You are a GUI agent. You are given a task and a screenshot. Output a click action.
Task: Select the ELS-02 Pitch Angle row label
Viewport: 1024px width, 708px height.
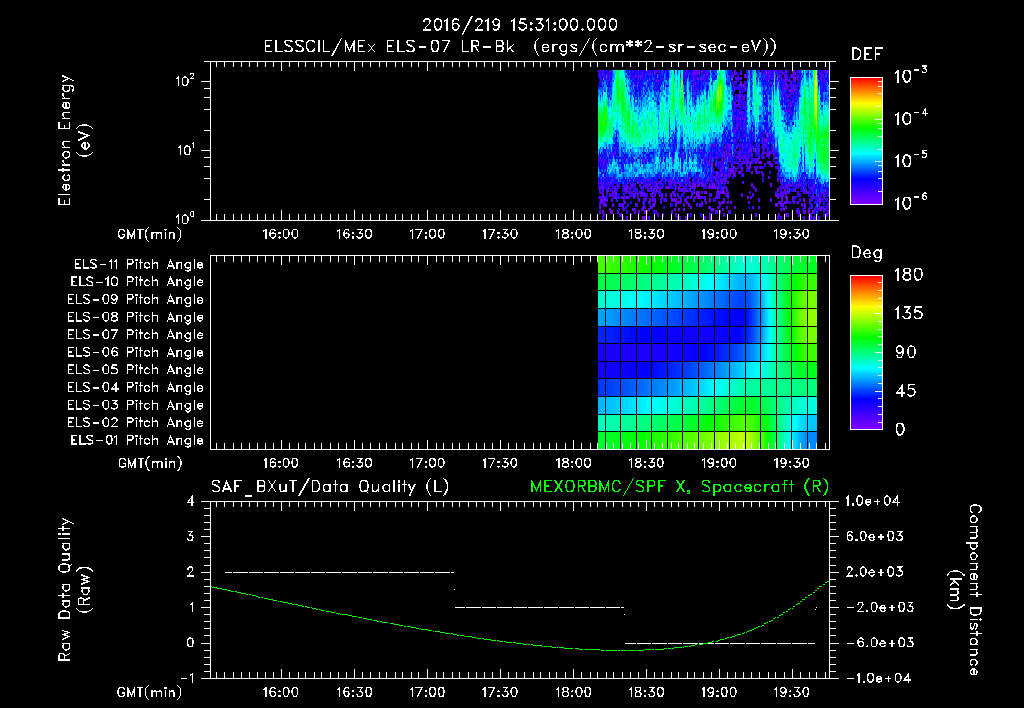point(136,423)
